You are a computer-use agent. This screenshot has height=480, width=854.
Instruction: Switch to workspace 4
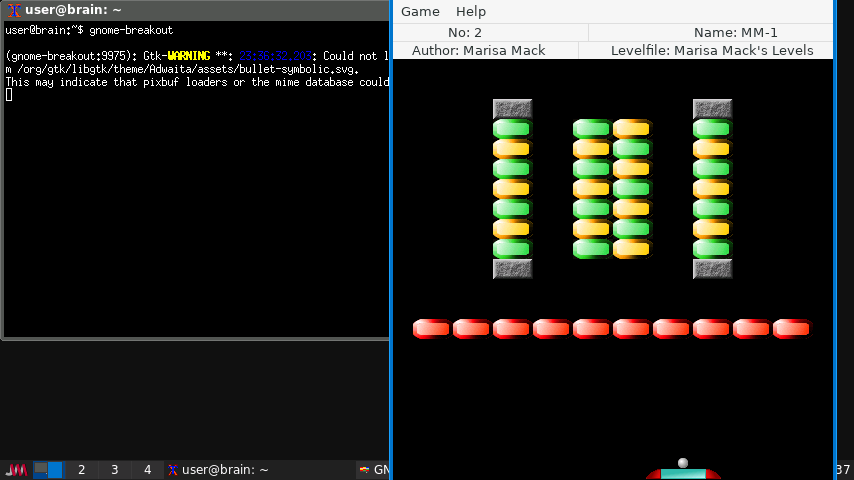[x=147, y=470]
